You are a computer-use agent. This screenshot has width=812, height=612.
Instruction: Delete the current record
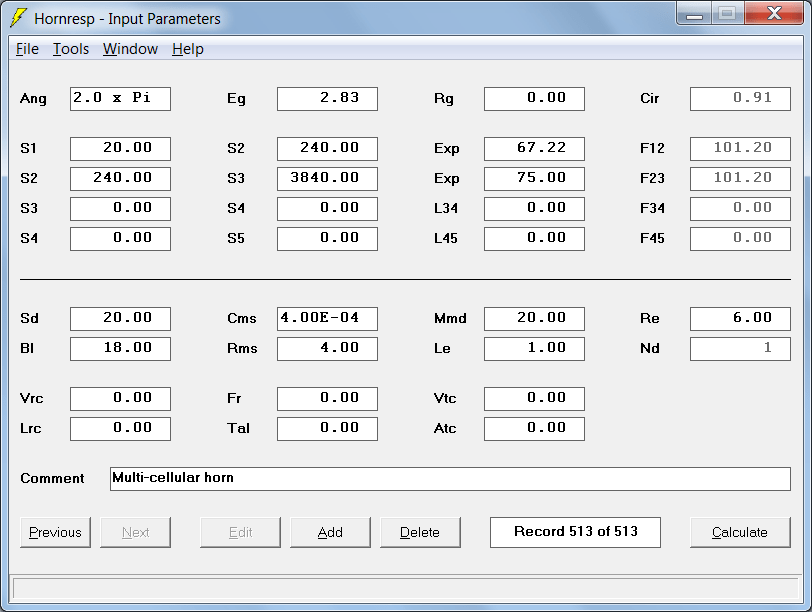[x=420, y=532]
